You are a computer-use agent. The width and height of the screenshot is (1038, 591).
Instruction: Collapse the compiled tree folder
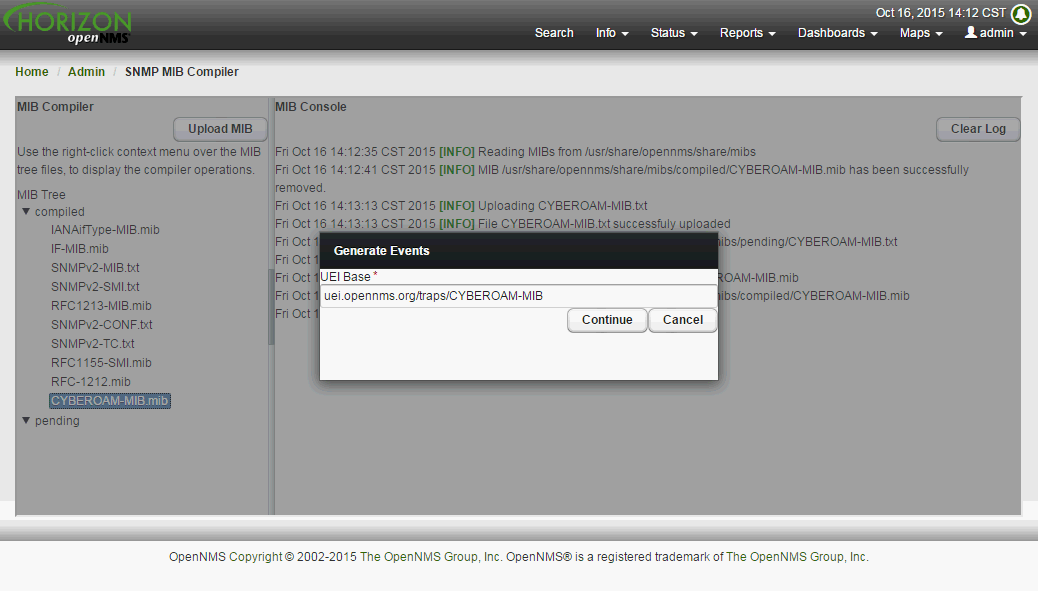(x=26, y=212)
